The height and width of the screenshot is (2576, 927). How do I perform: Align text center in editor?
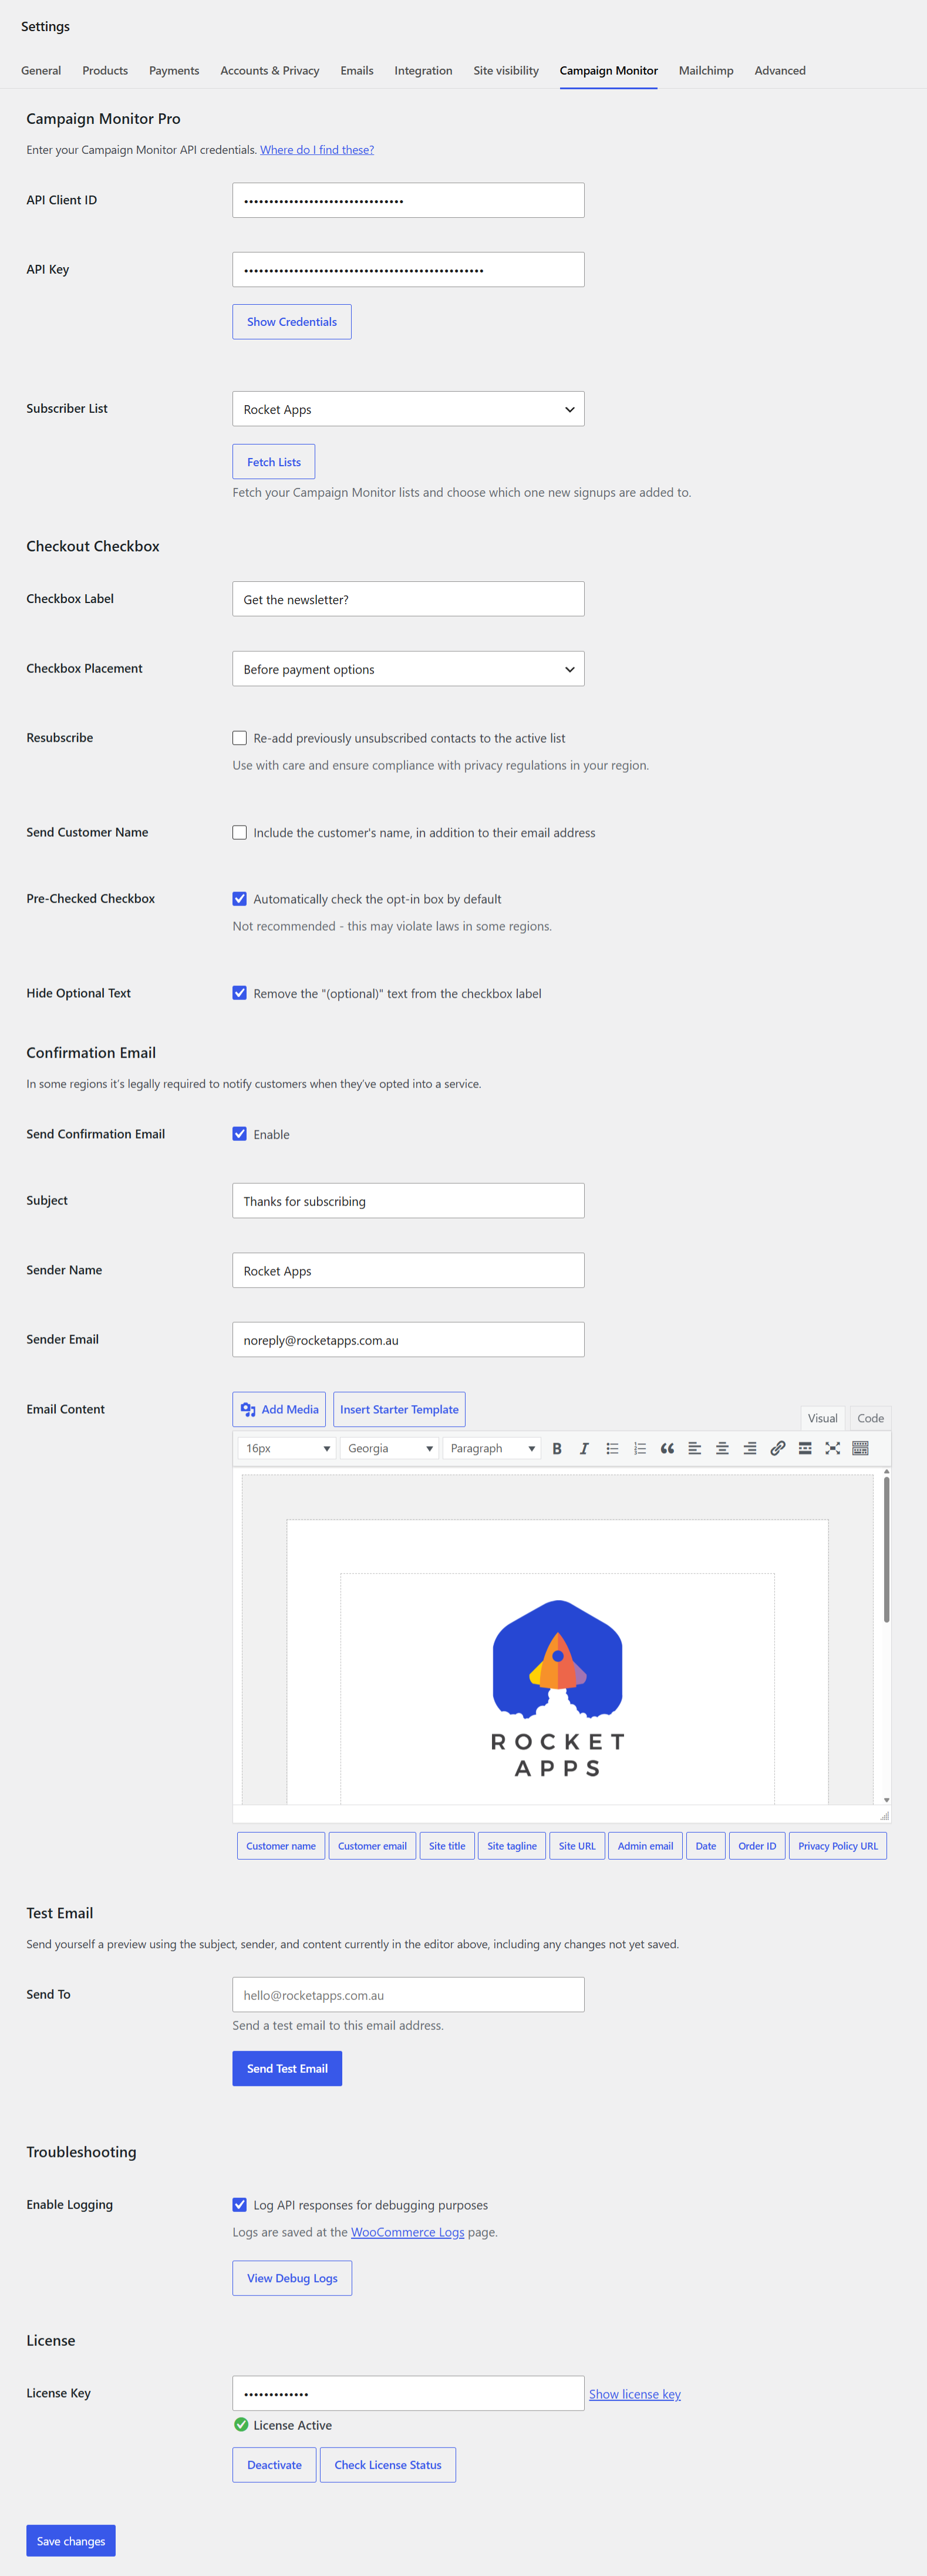point(722,1448)
